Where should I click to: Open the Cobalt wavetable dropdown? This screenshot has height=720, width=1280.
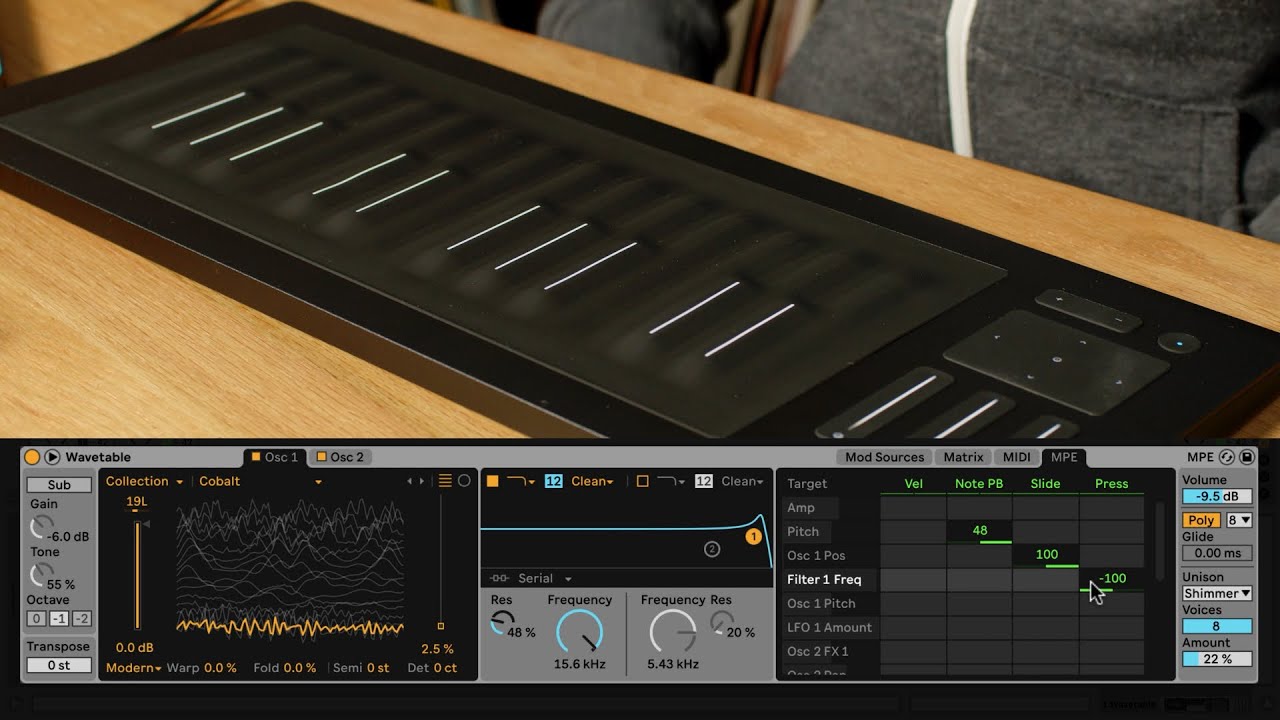[x=260, y=481]
